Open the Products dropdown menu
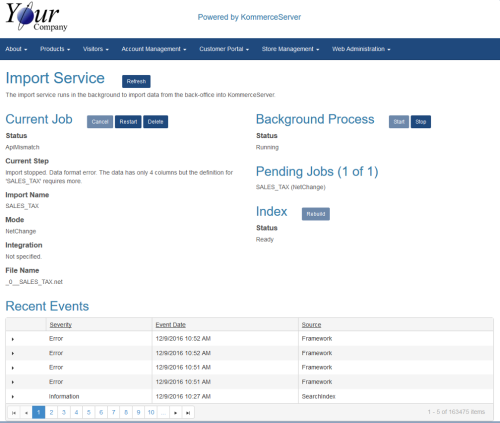Viewport: 500px width, 423px height. coord(55,49)
